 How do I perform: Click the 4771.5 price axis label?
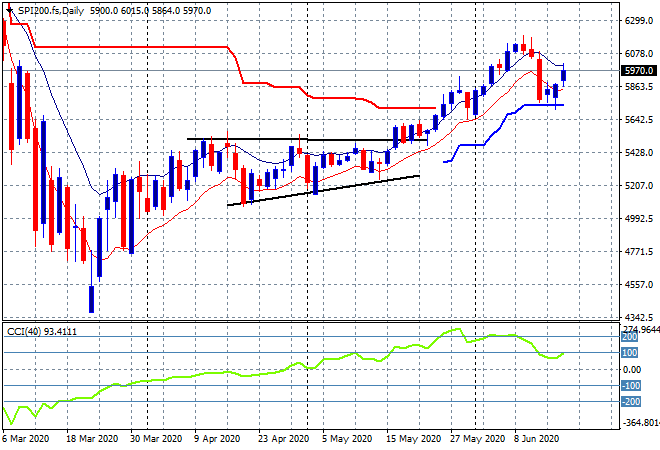(639, 252)
